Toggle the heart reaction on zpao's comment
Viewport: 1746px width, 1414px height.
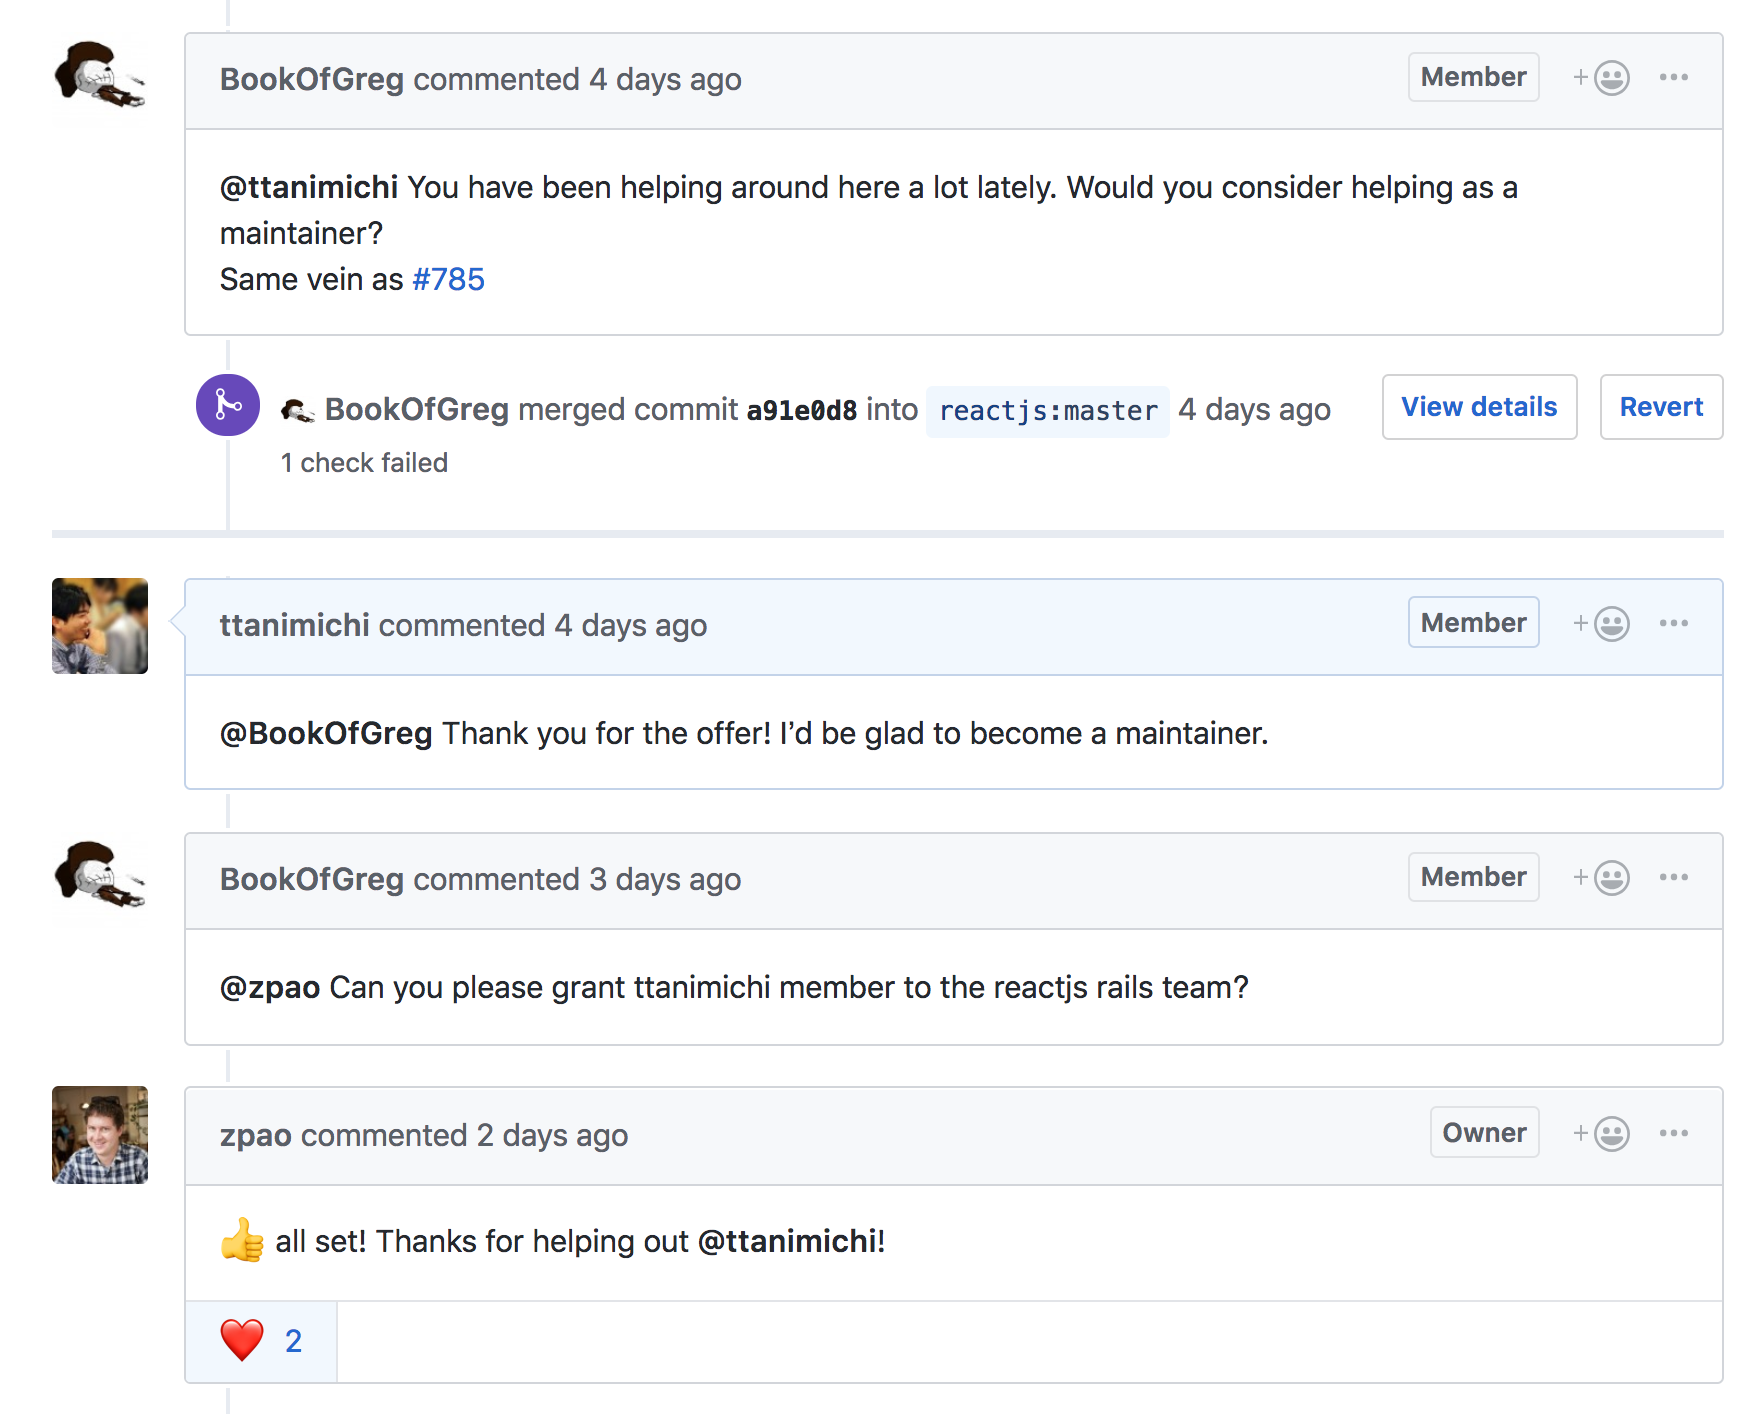click(261, 1341)
